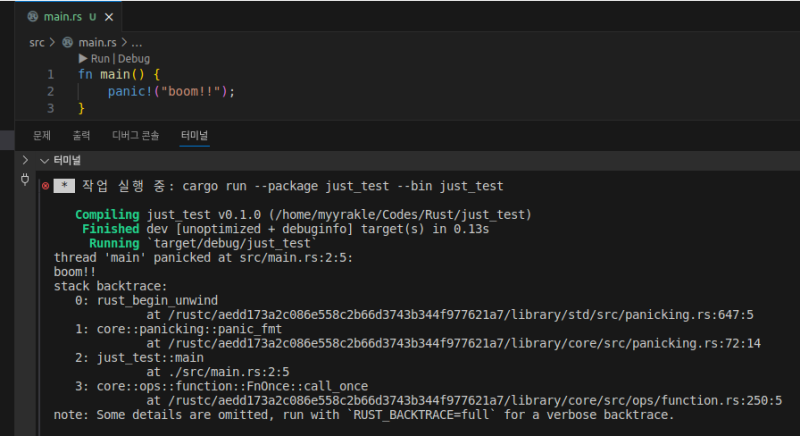Switch to the 문제 panel tab
Screen dimensions: 800x436
tap(42, 135)
